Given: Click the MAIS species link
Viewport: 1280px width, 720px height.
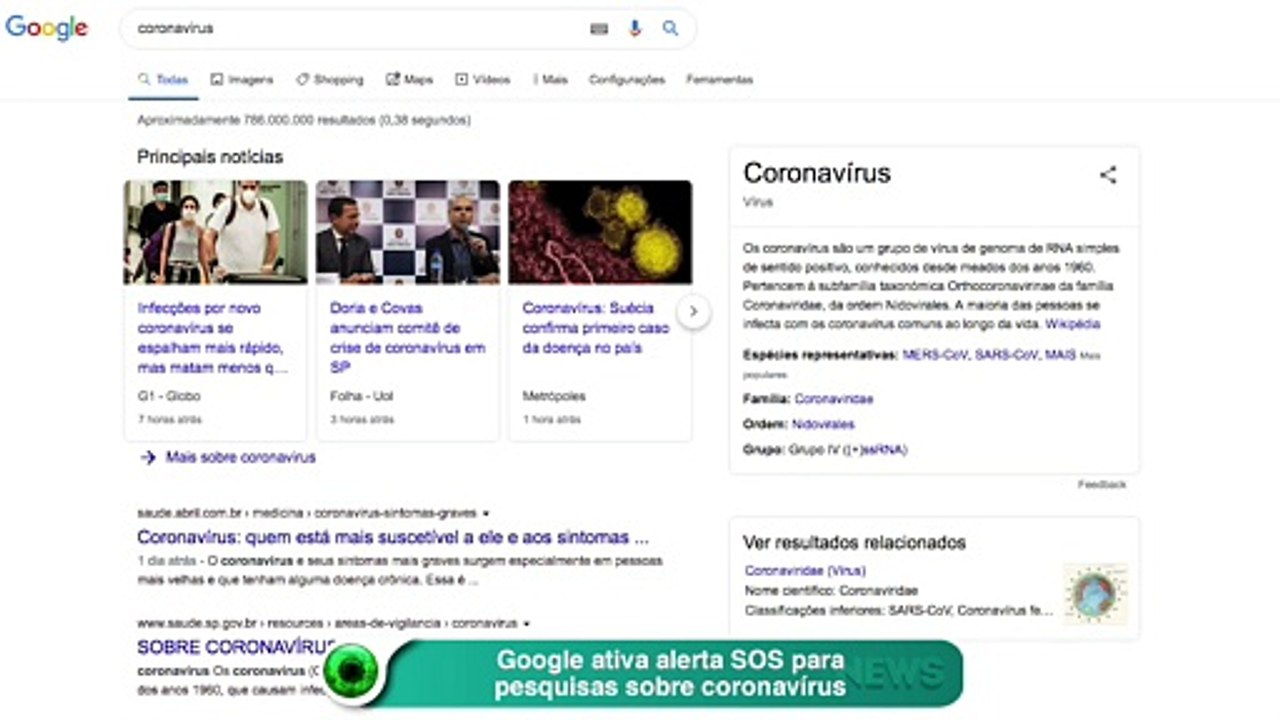Looking at the screenshot, I should point(1060,355).
